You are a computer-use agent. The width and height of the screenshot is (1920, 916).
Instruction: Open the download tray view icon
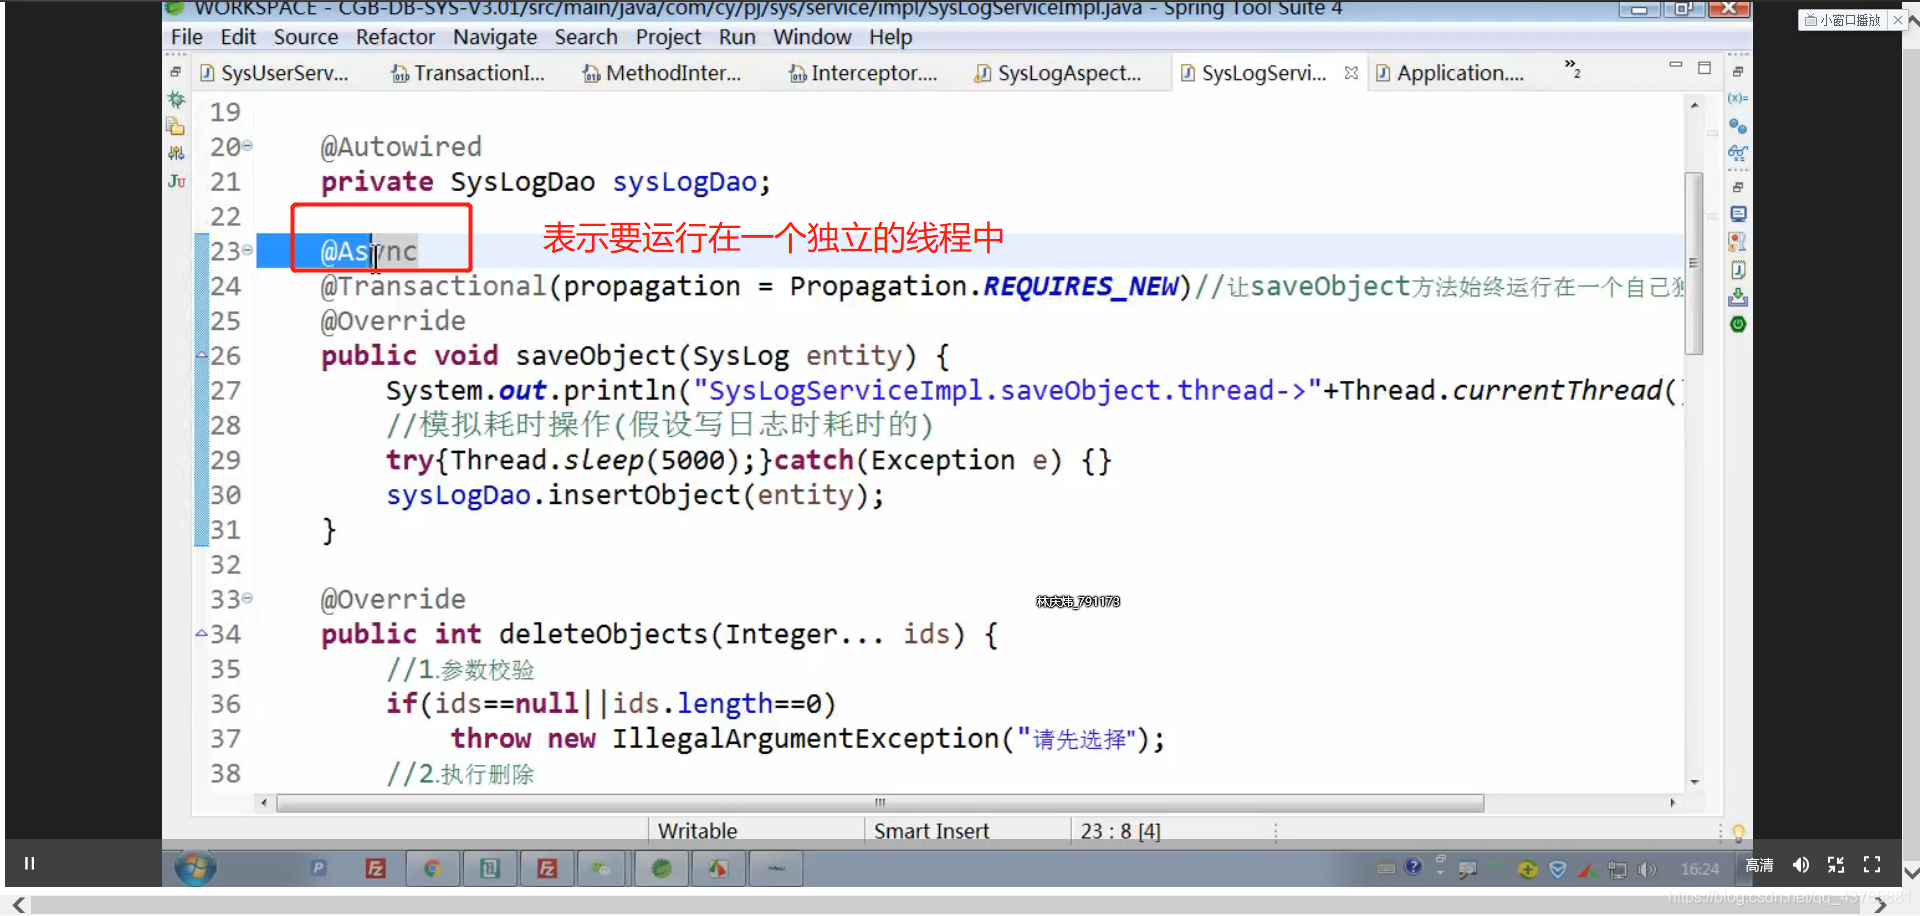point(1738,297)
